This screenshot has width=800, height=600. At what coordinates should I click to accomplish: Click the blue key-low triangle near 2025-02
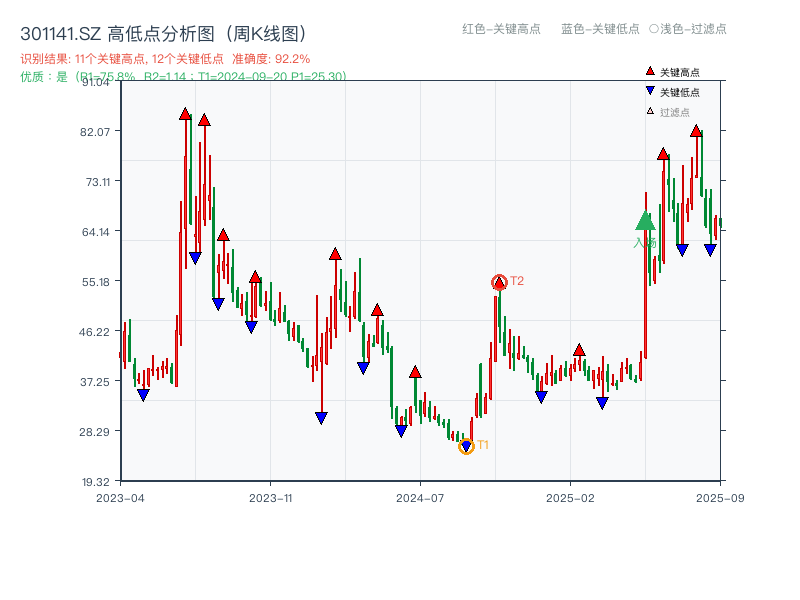602,401
